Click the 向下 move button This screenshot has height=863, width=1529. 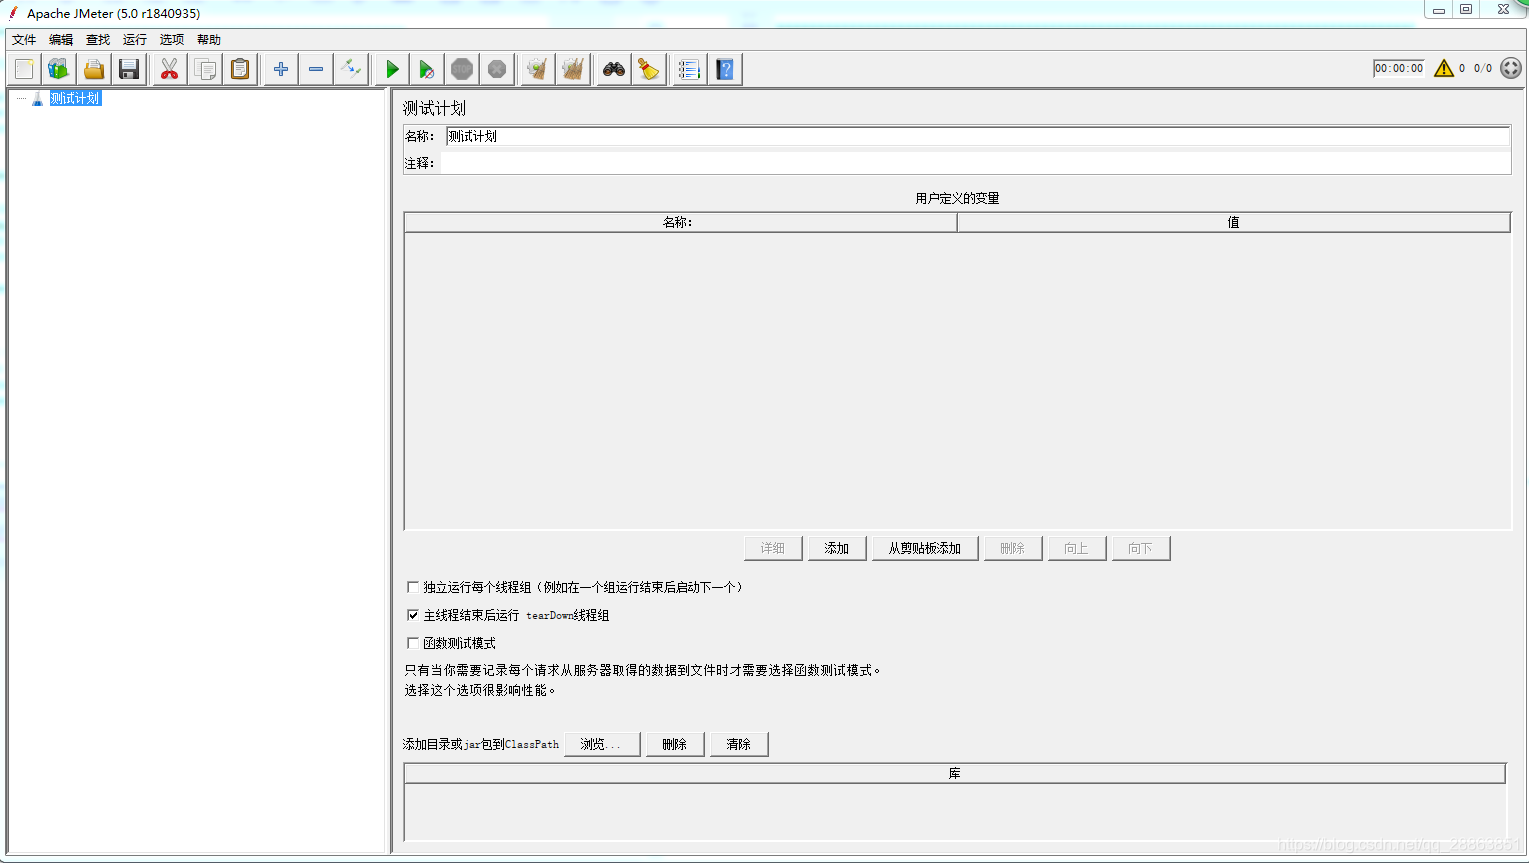[1141, 548]
